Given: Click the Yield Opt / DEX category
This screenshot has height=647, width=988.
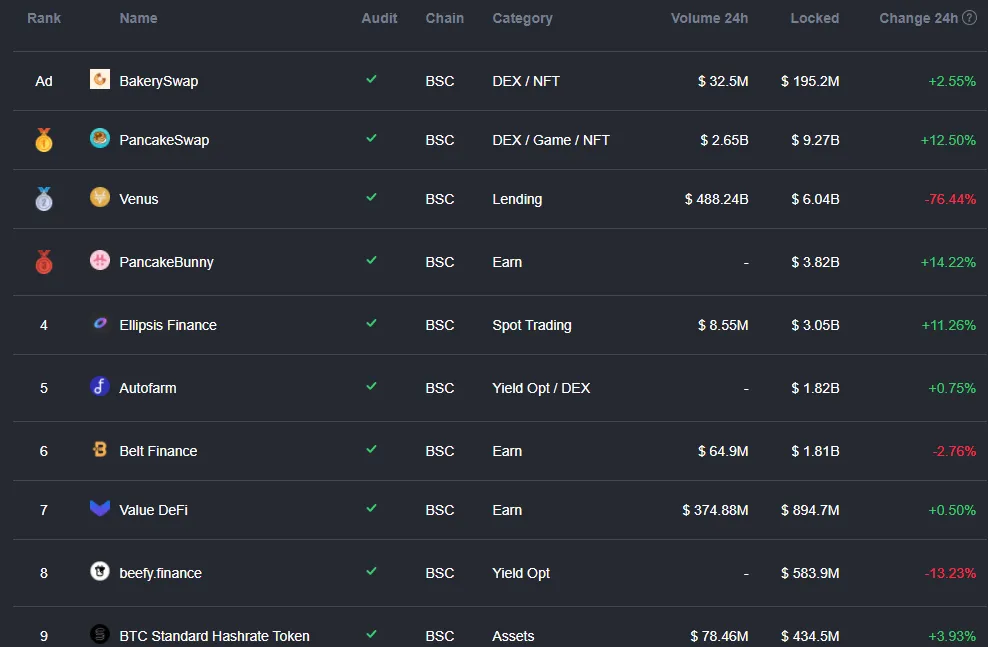Looking at the screenshot, I should 541,388.
